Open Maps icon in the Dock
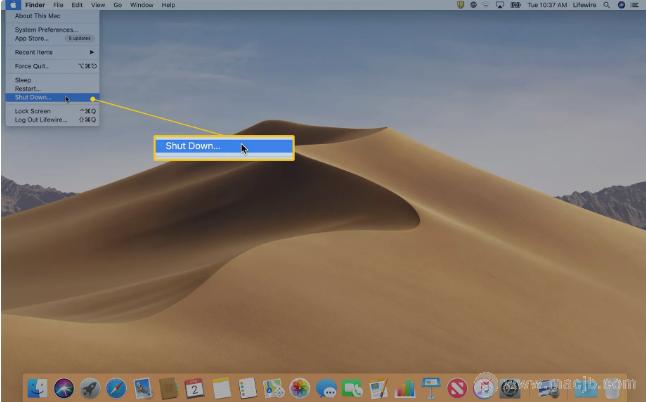This screenshot has height=402, width=646. click(x=274, y=388)
